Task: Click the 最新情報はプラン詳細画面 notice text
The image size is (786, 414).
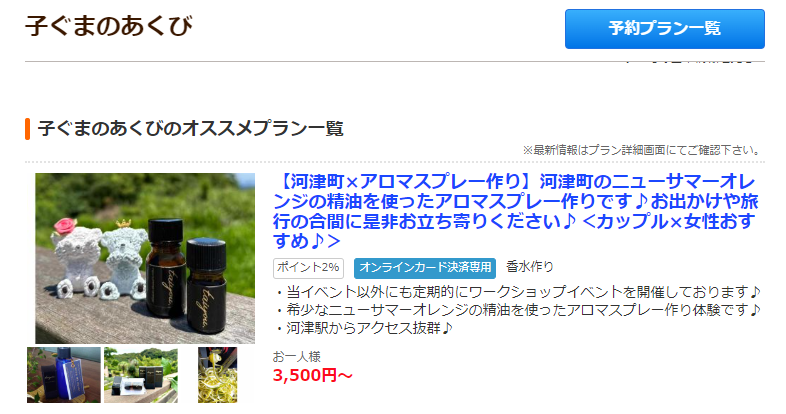Action: pos(642,150)
